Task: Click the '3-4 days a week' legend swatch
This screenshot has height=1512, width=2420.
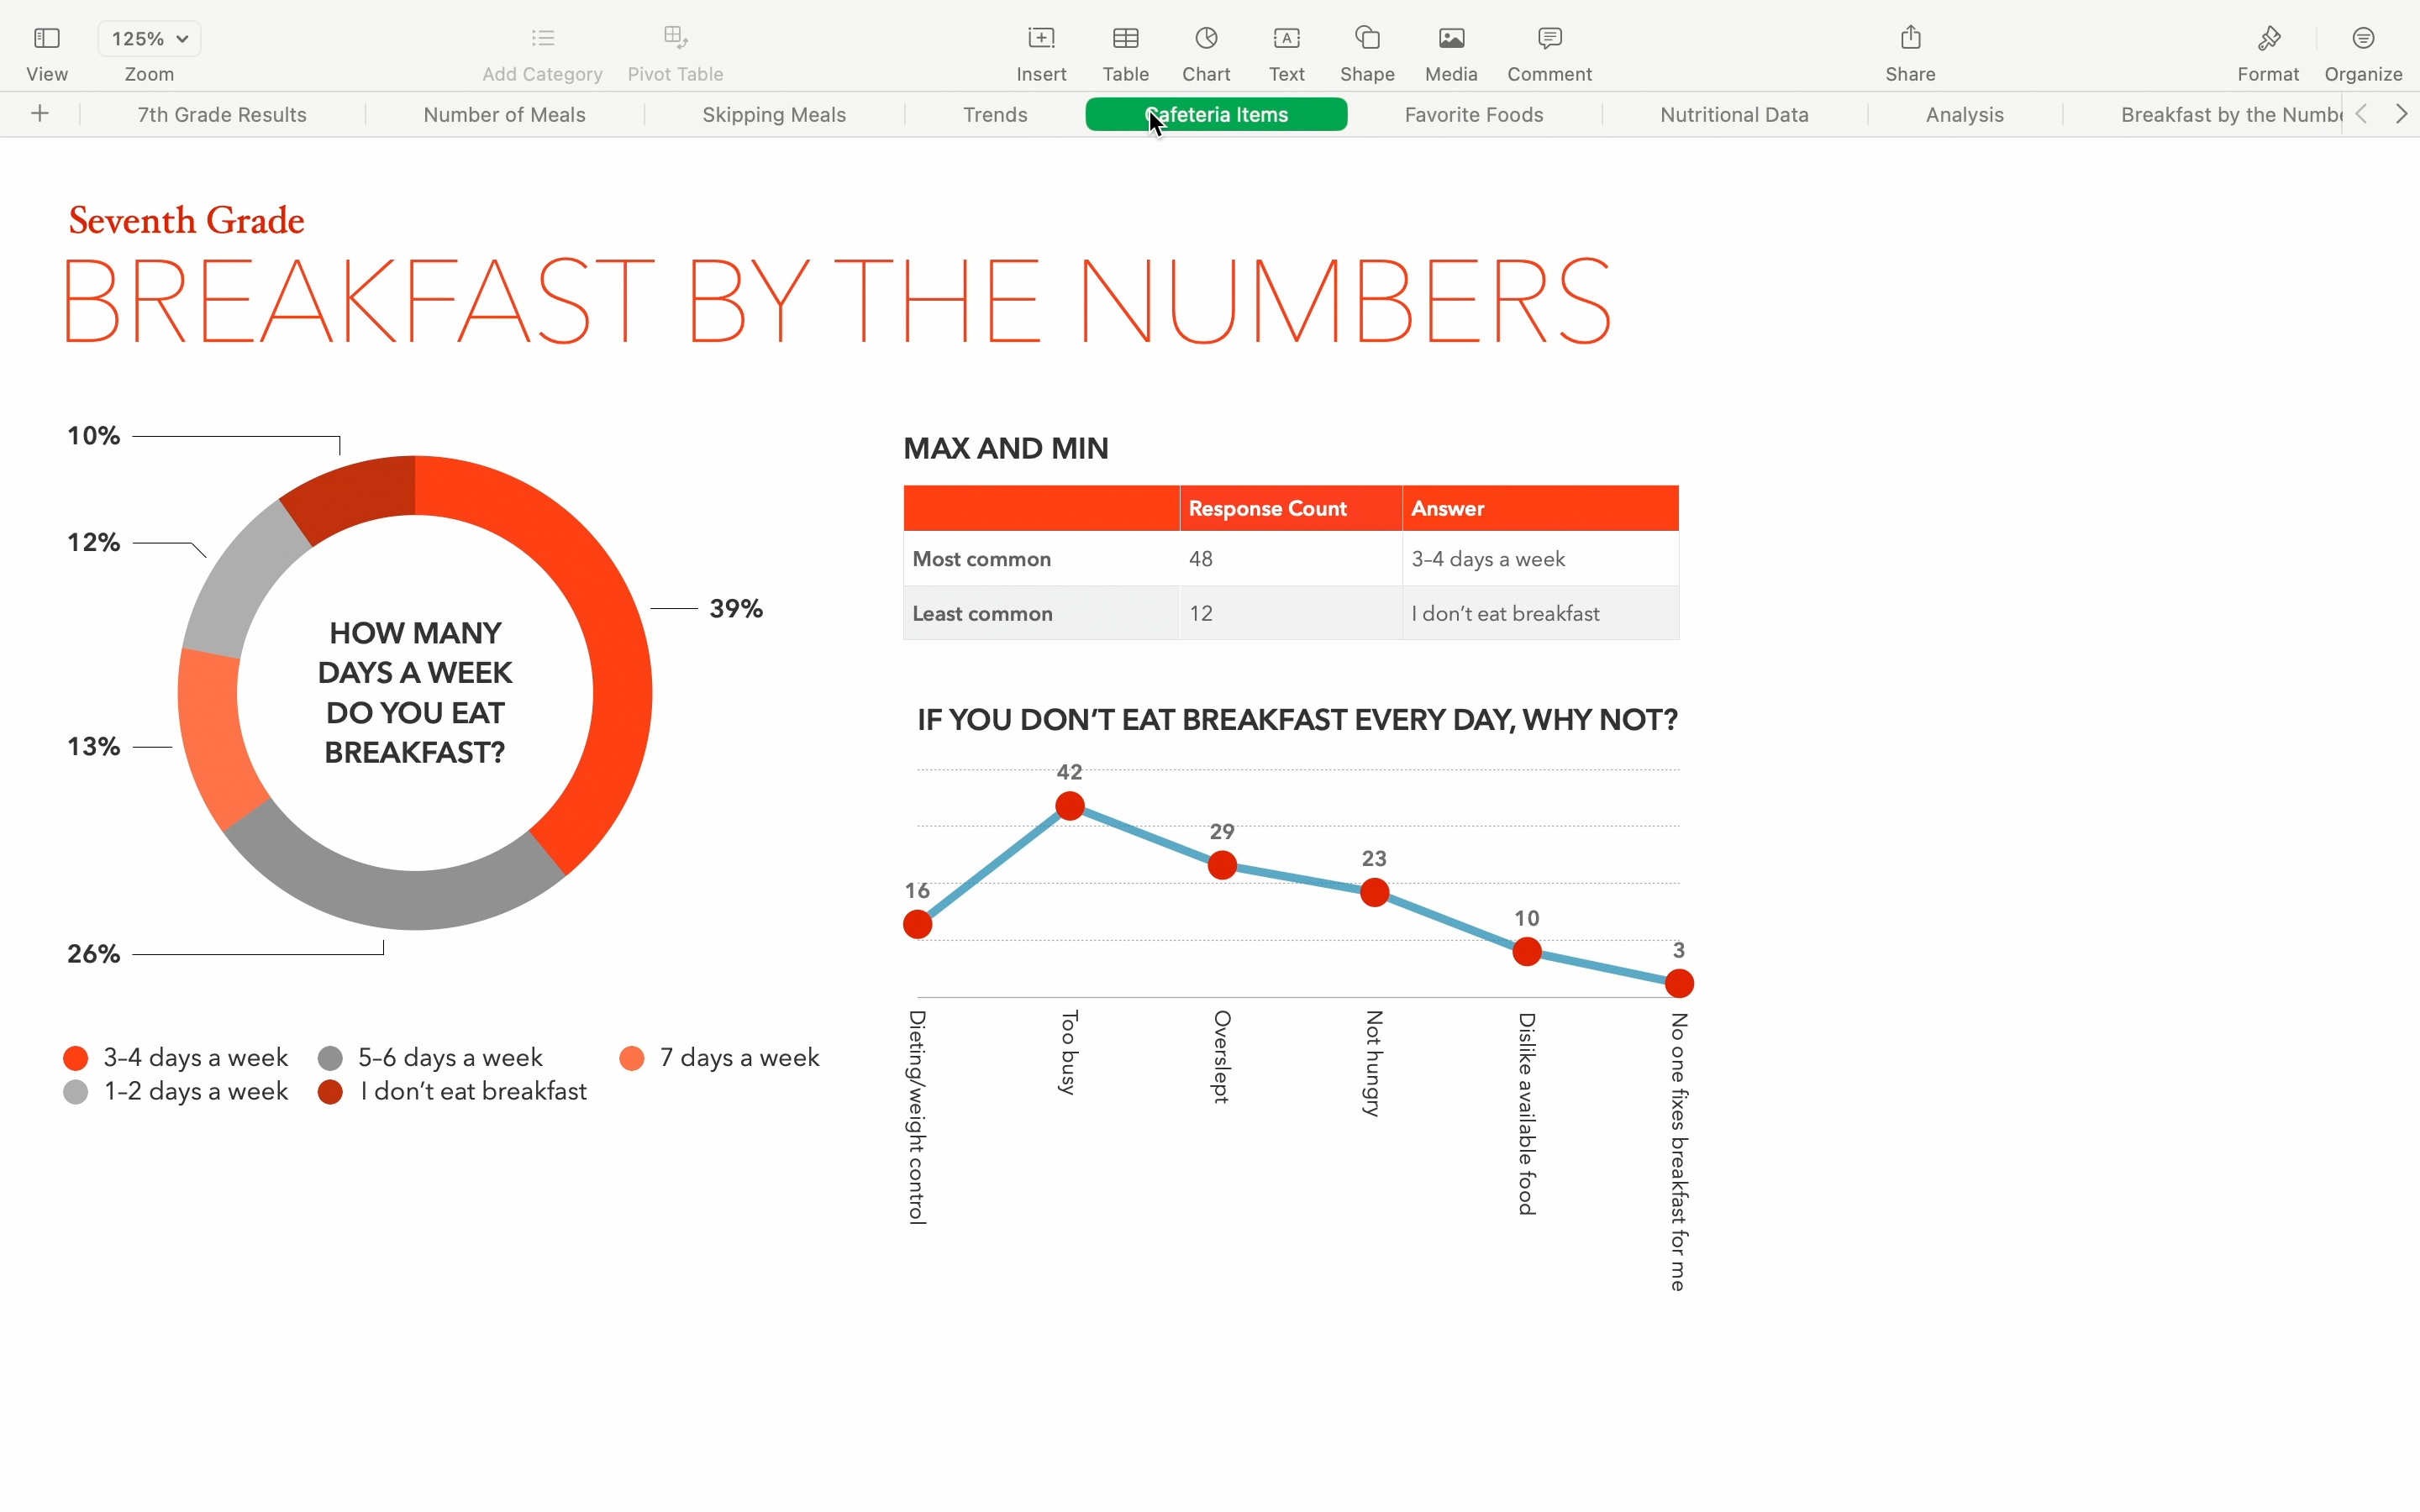Action: pyautogui.click(x=76, y=1058)
